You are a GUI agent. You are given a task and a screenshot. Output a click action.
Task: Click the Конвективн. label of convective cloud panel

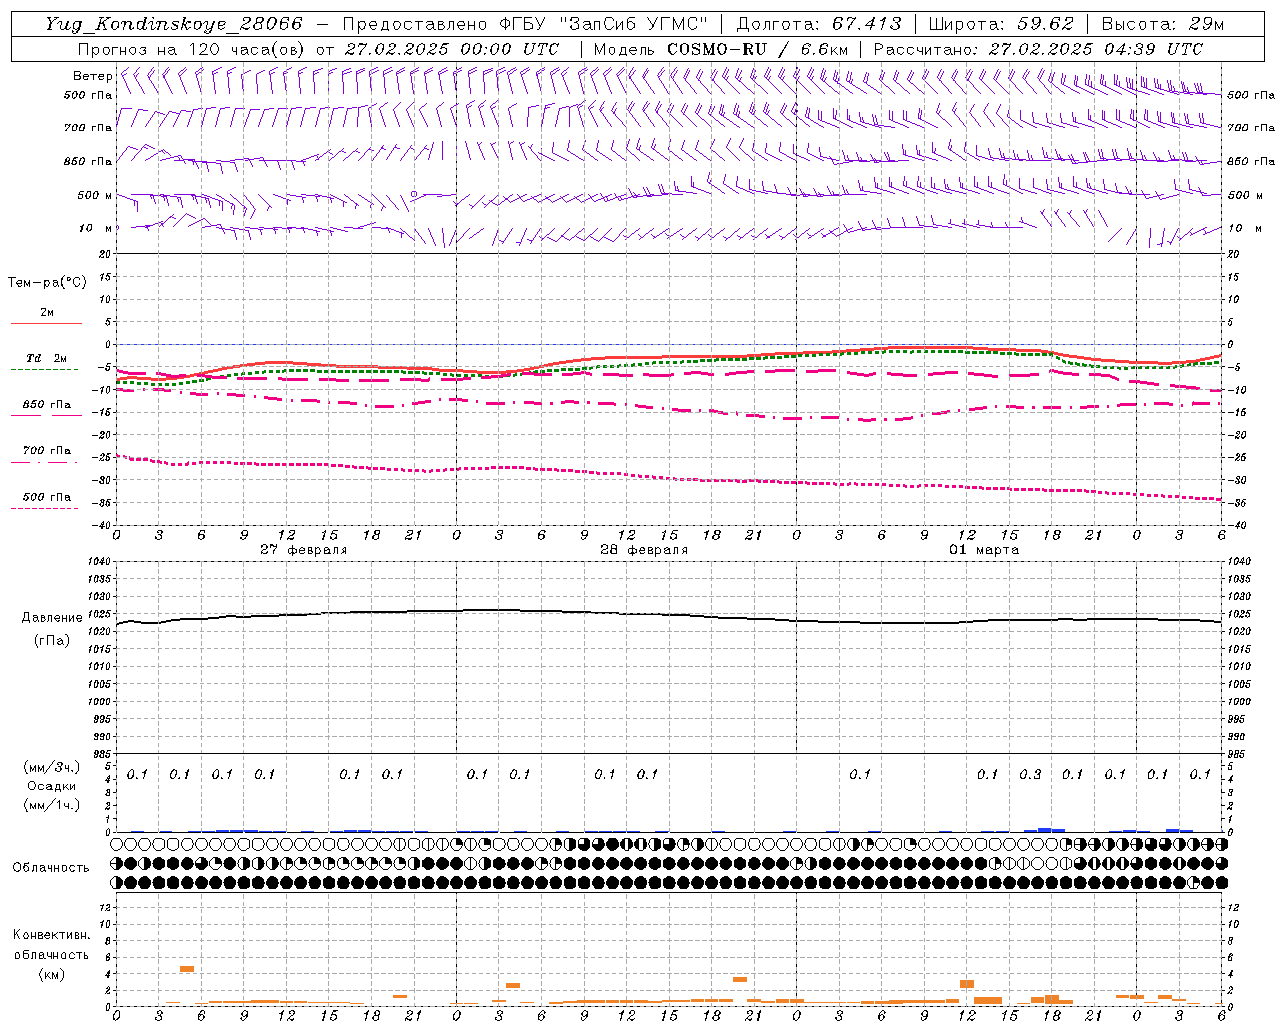click(51, 935)
